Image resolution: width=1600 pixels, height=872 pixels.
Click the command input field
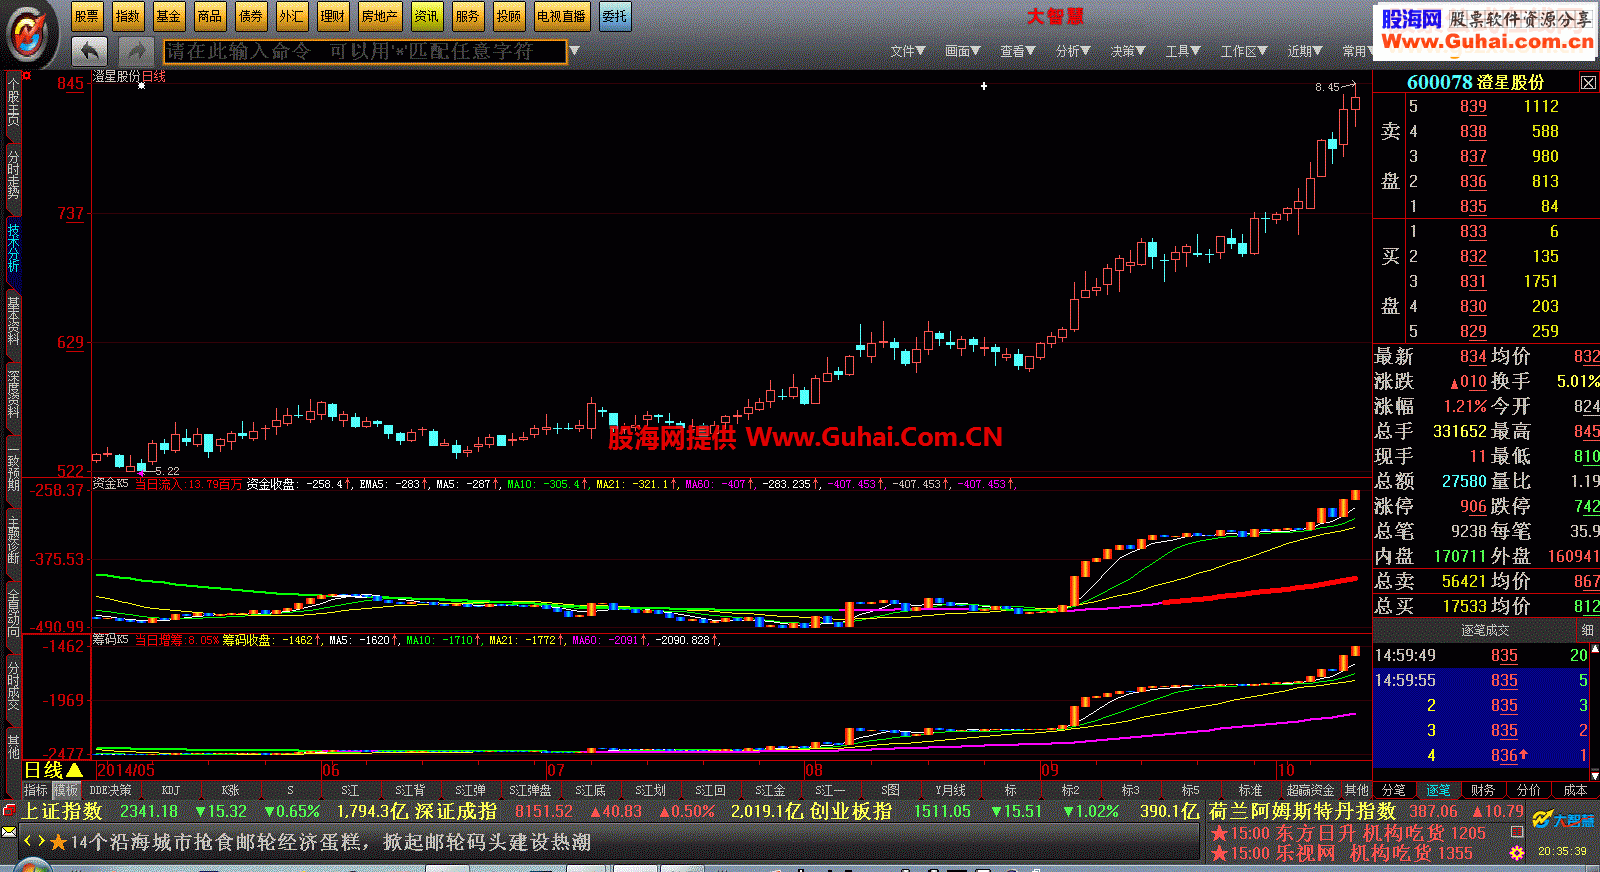365,51
